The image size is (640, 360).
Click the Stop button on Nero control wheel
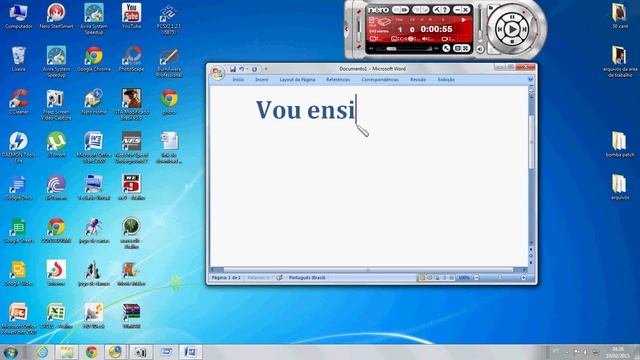512,42
